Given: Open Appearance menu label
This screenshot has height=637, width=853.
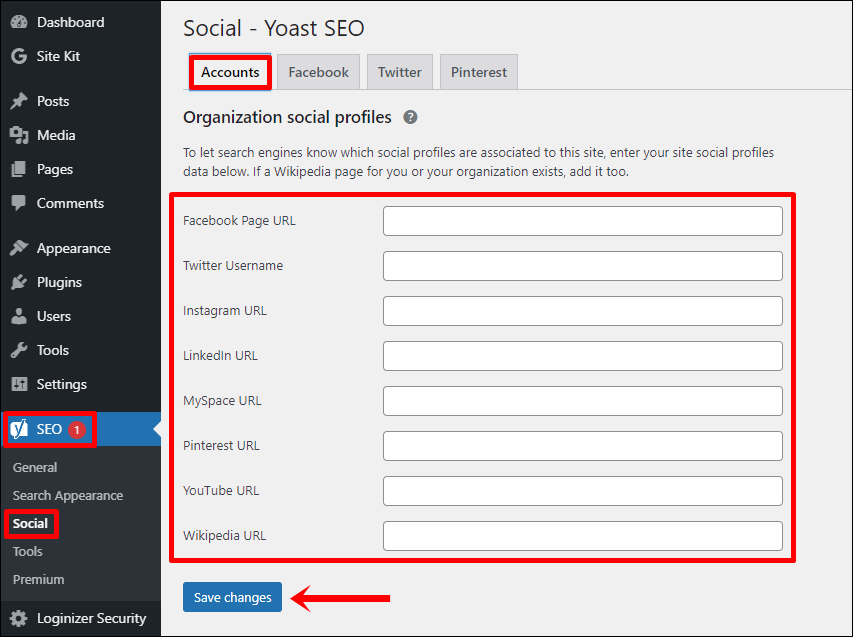Looking at the screenshot, I should (x=73, y=249).
